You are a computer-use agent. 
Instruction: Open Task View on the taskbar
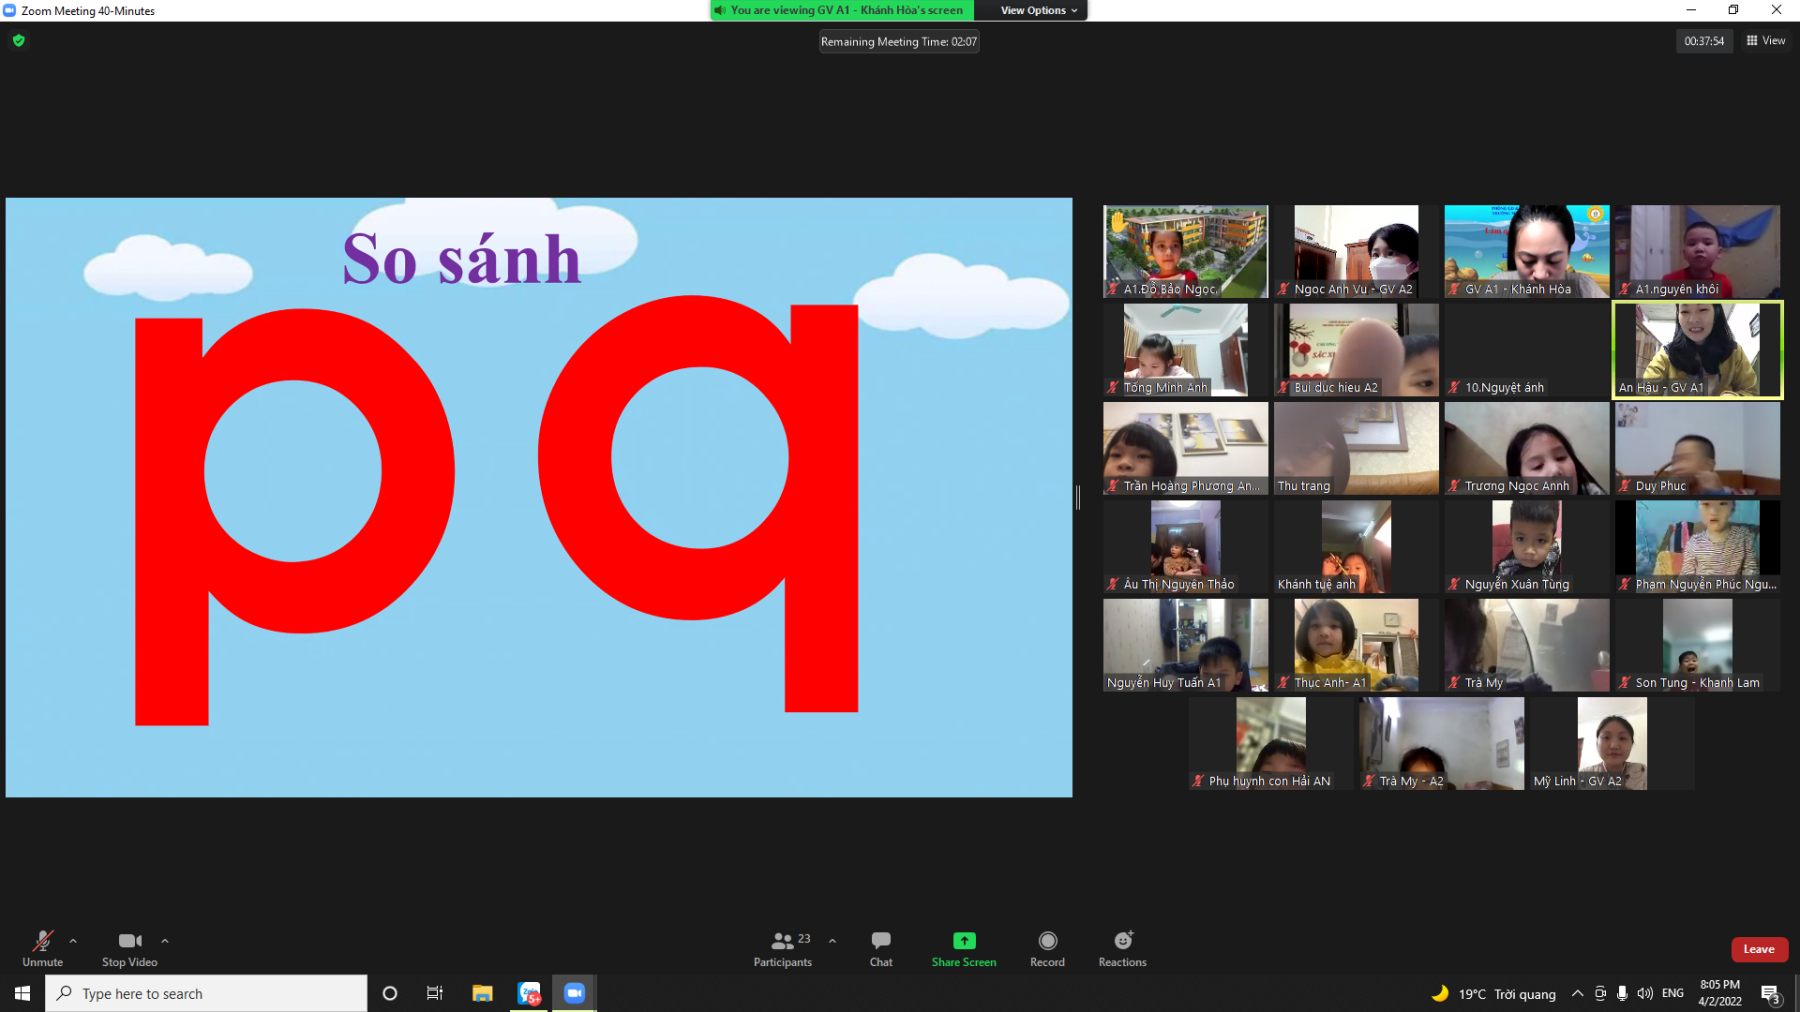[435, 993]
